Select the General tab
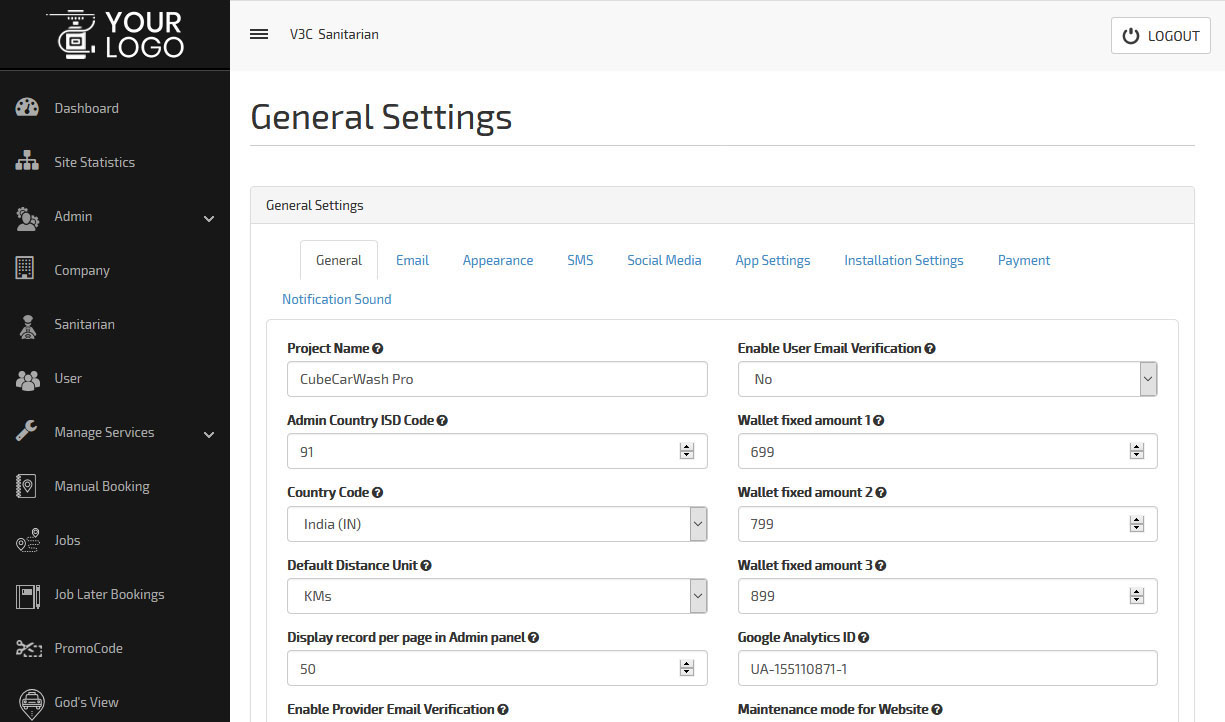This screenshot has width=1225, height=722. point(339,260)
